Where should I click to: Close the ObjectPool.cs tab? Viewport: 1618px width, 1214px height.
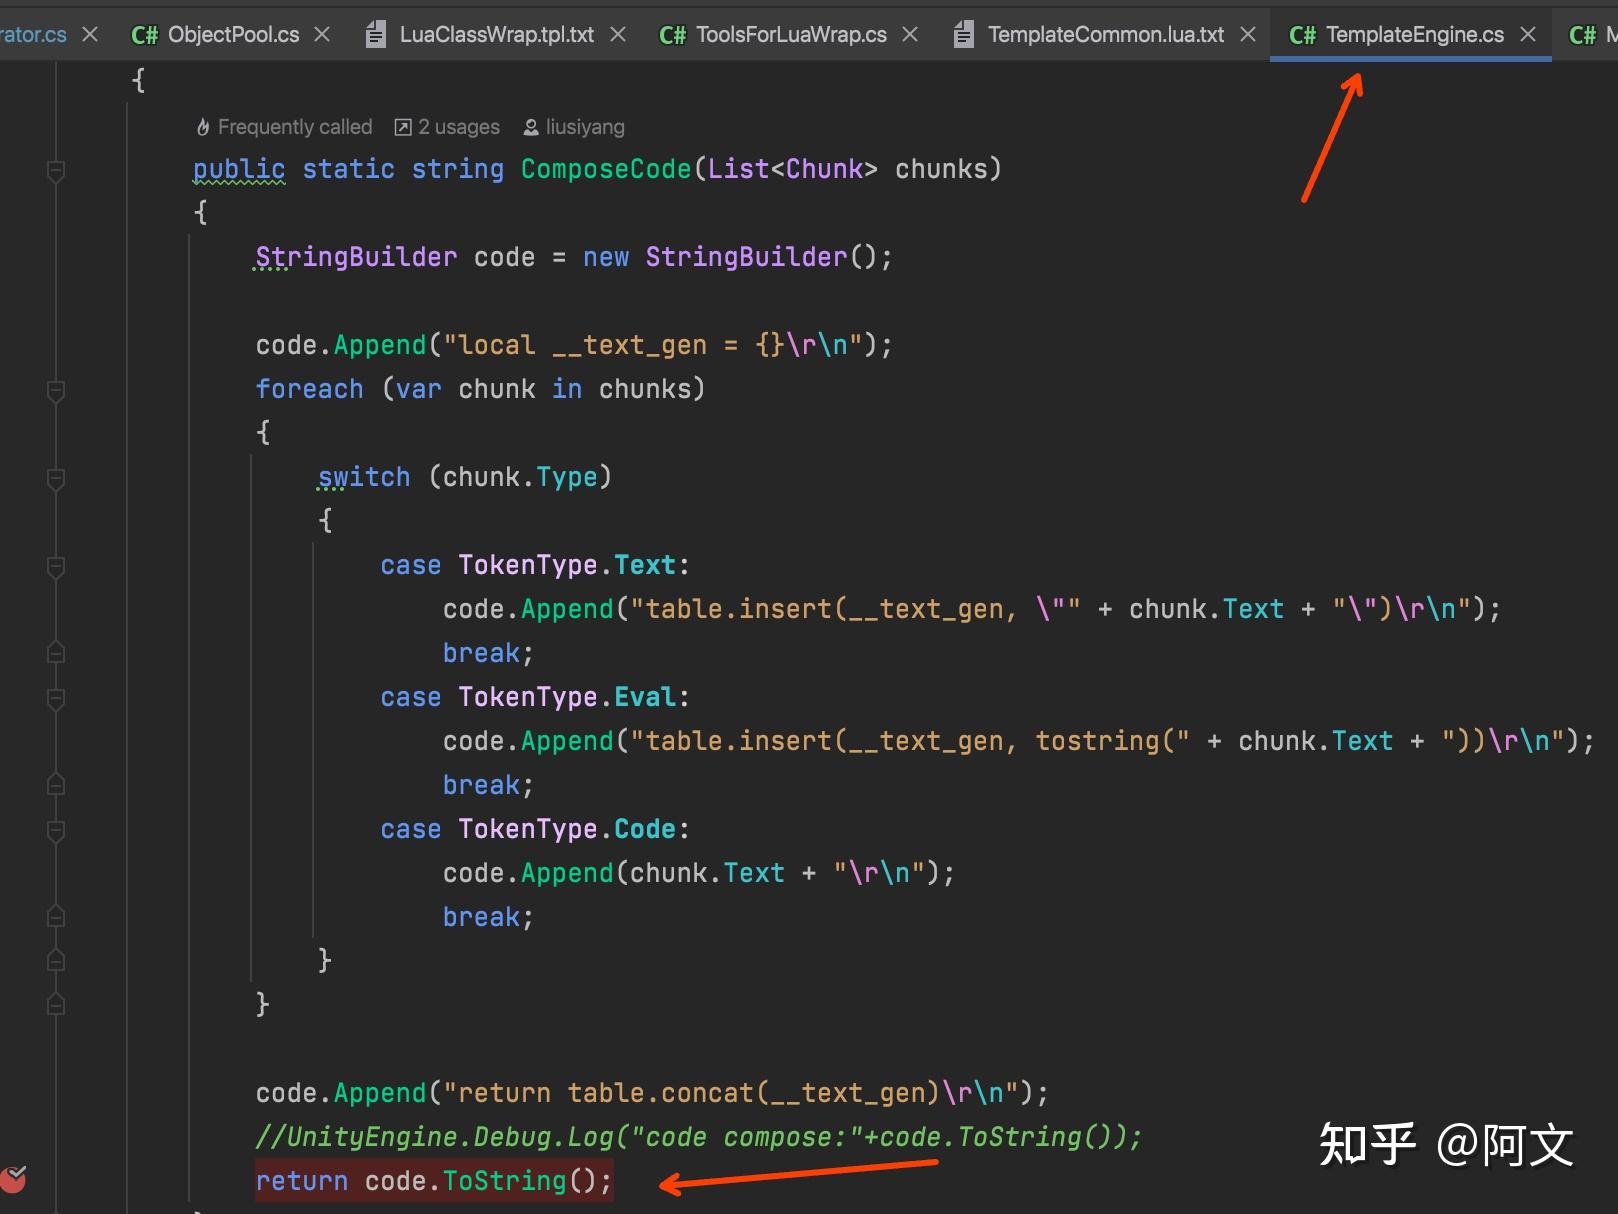[322, 35]
